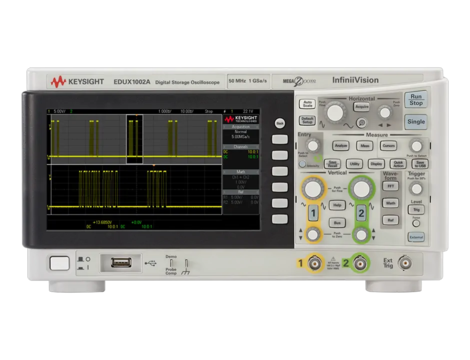Push the small round Force trigger button
Screen dimensions: 470x360
click(x=416, y=223)
